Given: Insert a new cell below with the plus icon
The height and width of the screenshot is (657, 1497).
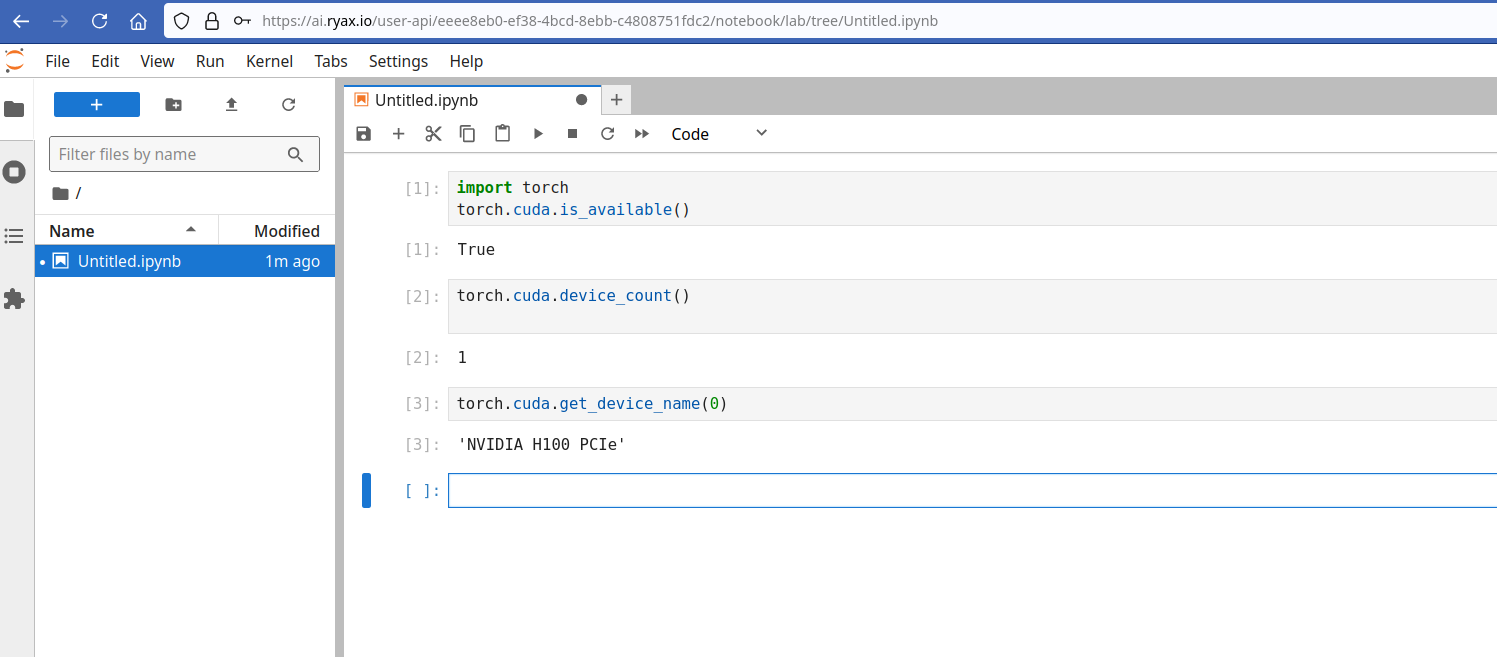Looking at the screenshot, I should point(398,134).
